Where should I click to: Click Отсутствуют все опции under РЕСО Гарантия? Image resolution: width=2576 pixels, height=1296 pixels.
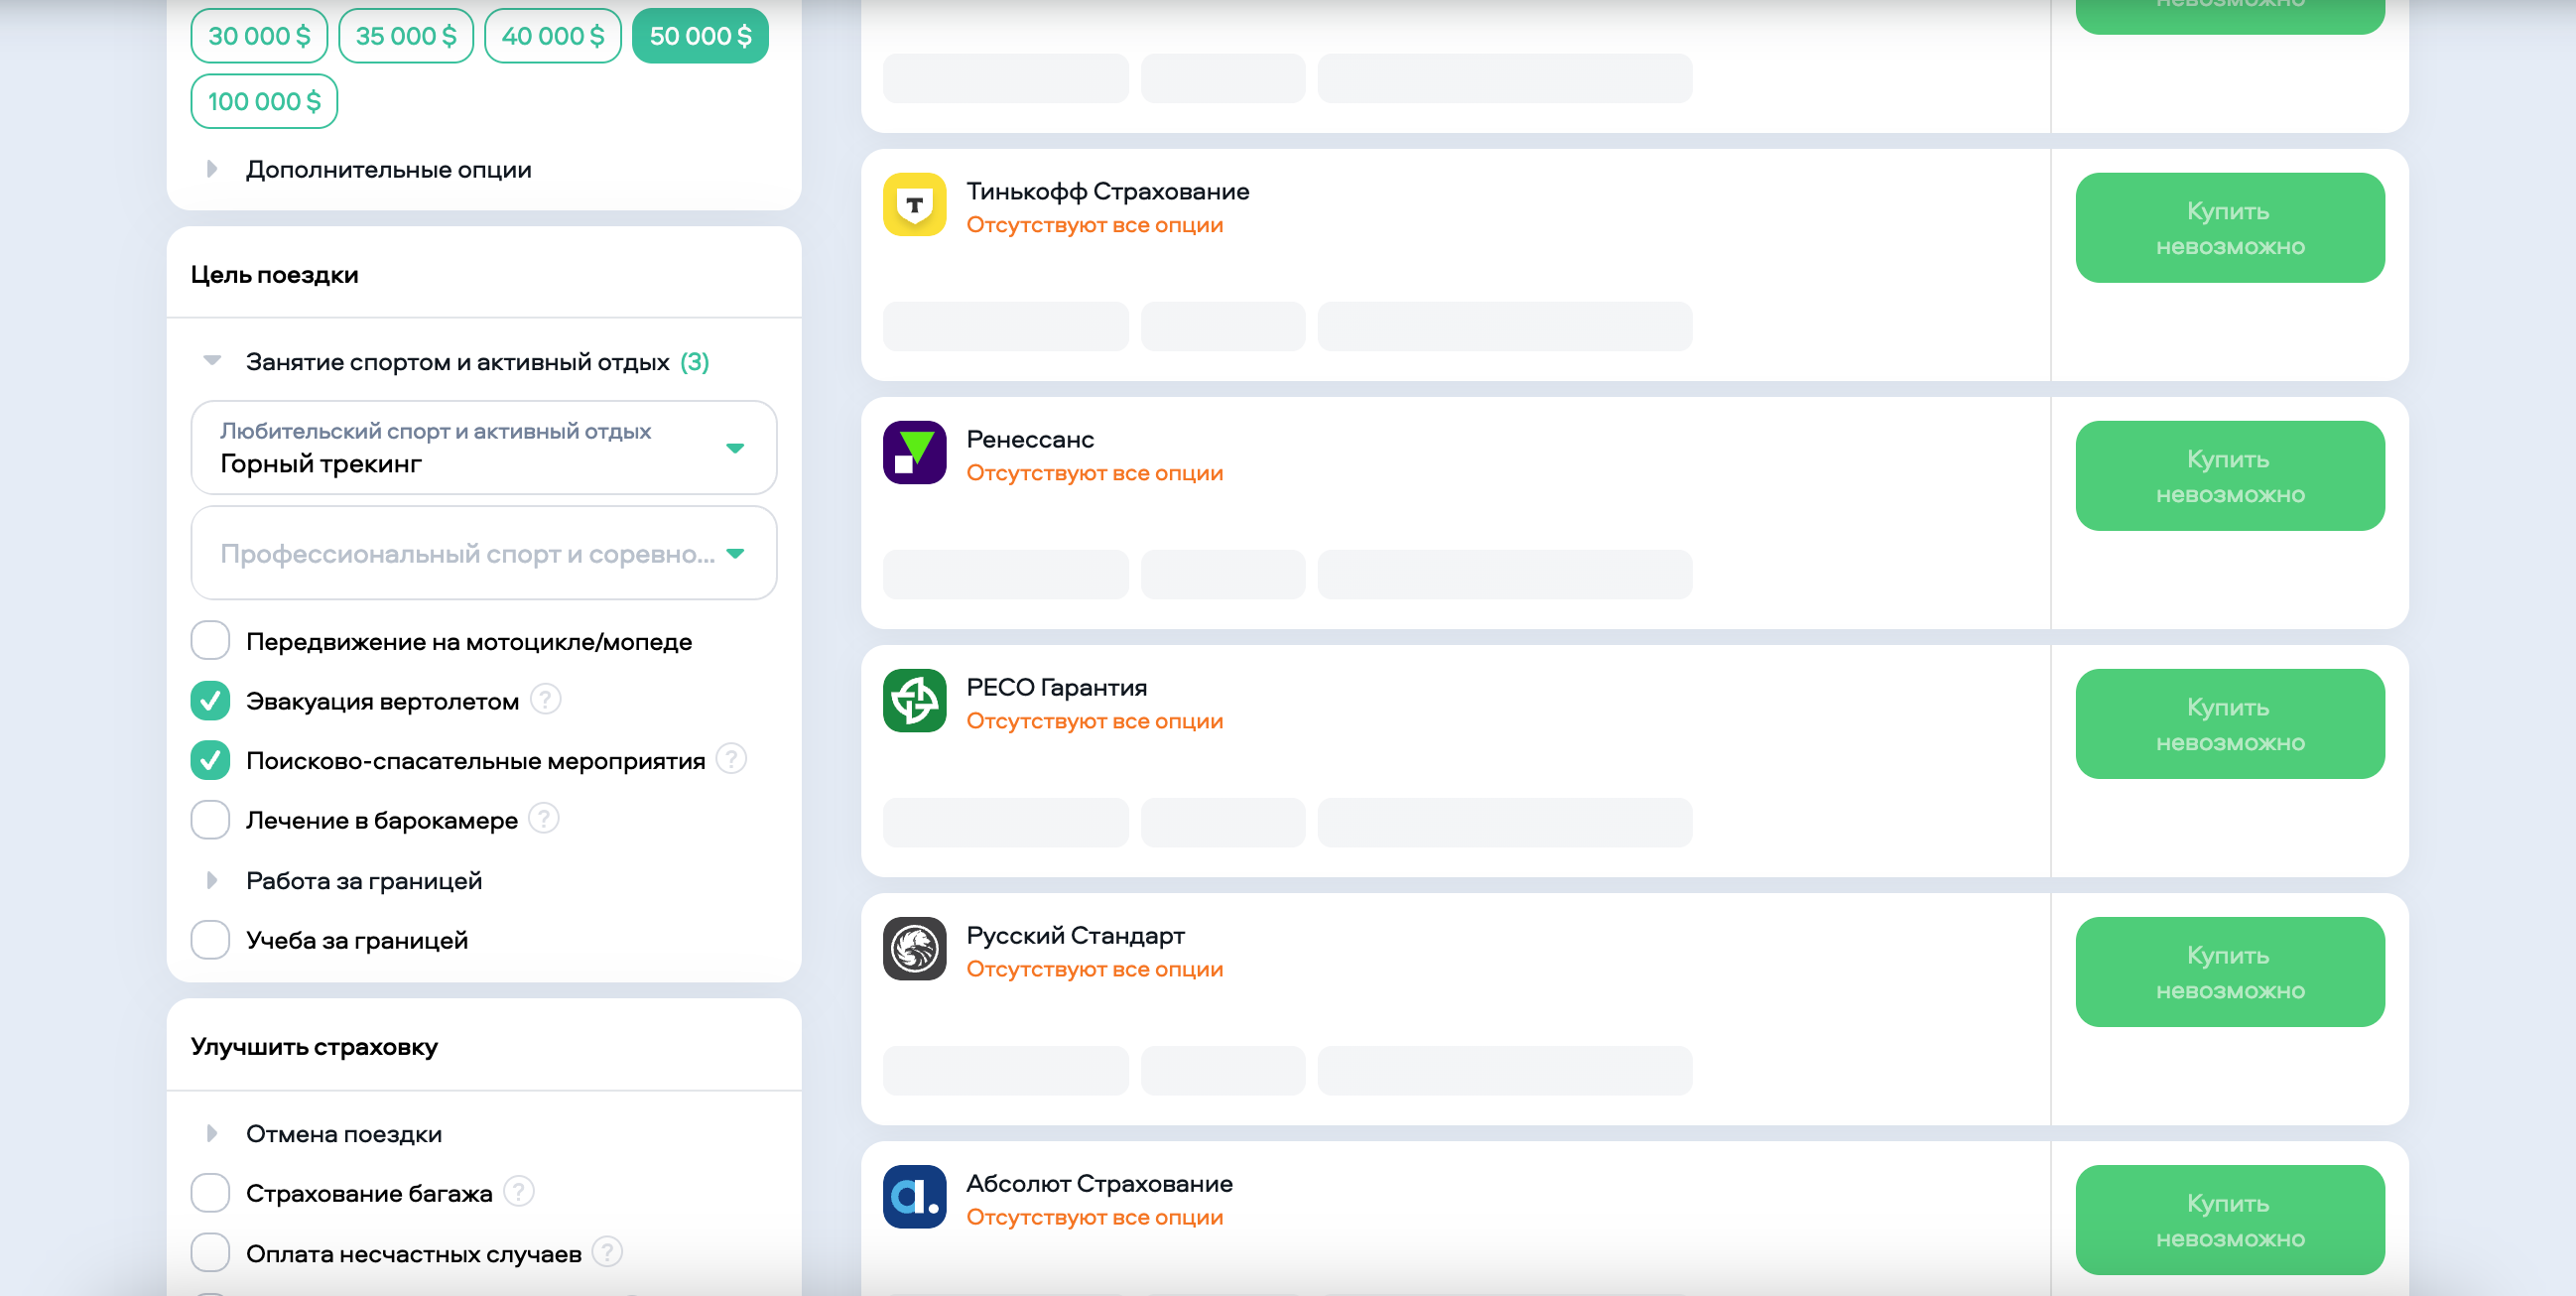[x=1095, y=721]
